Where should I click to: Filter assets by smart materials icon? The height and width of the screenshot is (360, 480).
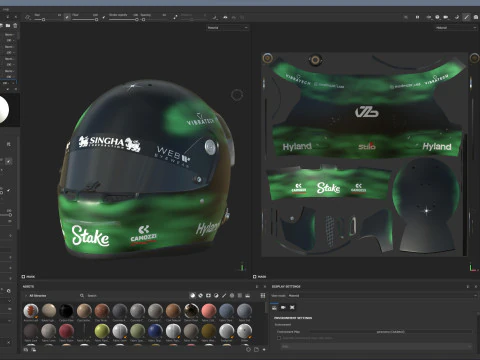(200, 295)
